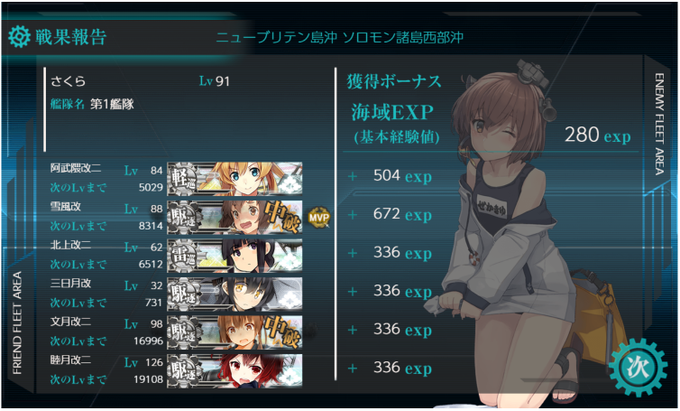This screenshot has width=680, height=411.
Task: Click the 雷巡 ship type gear icon
Action: pos(183,256)
